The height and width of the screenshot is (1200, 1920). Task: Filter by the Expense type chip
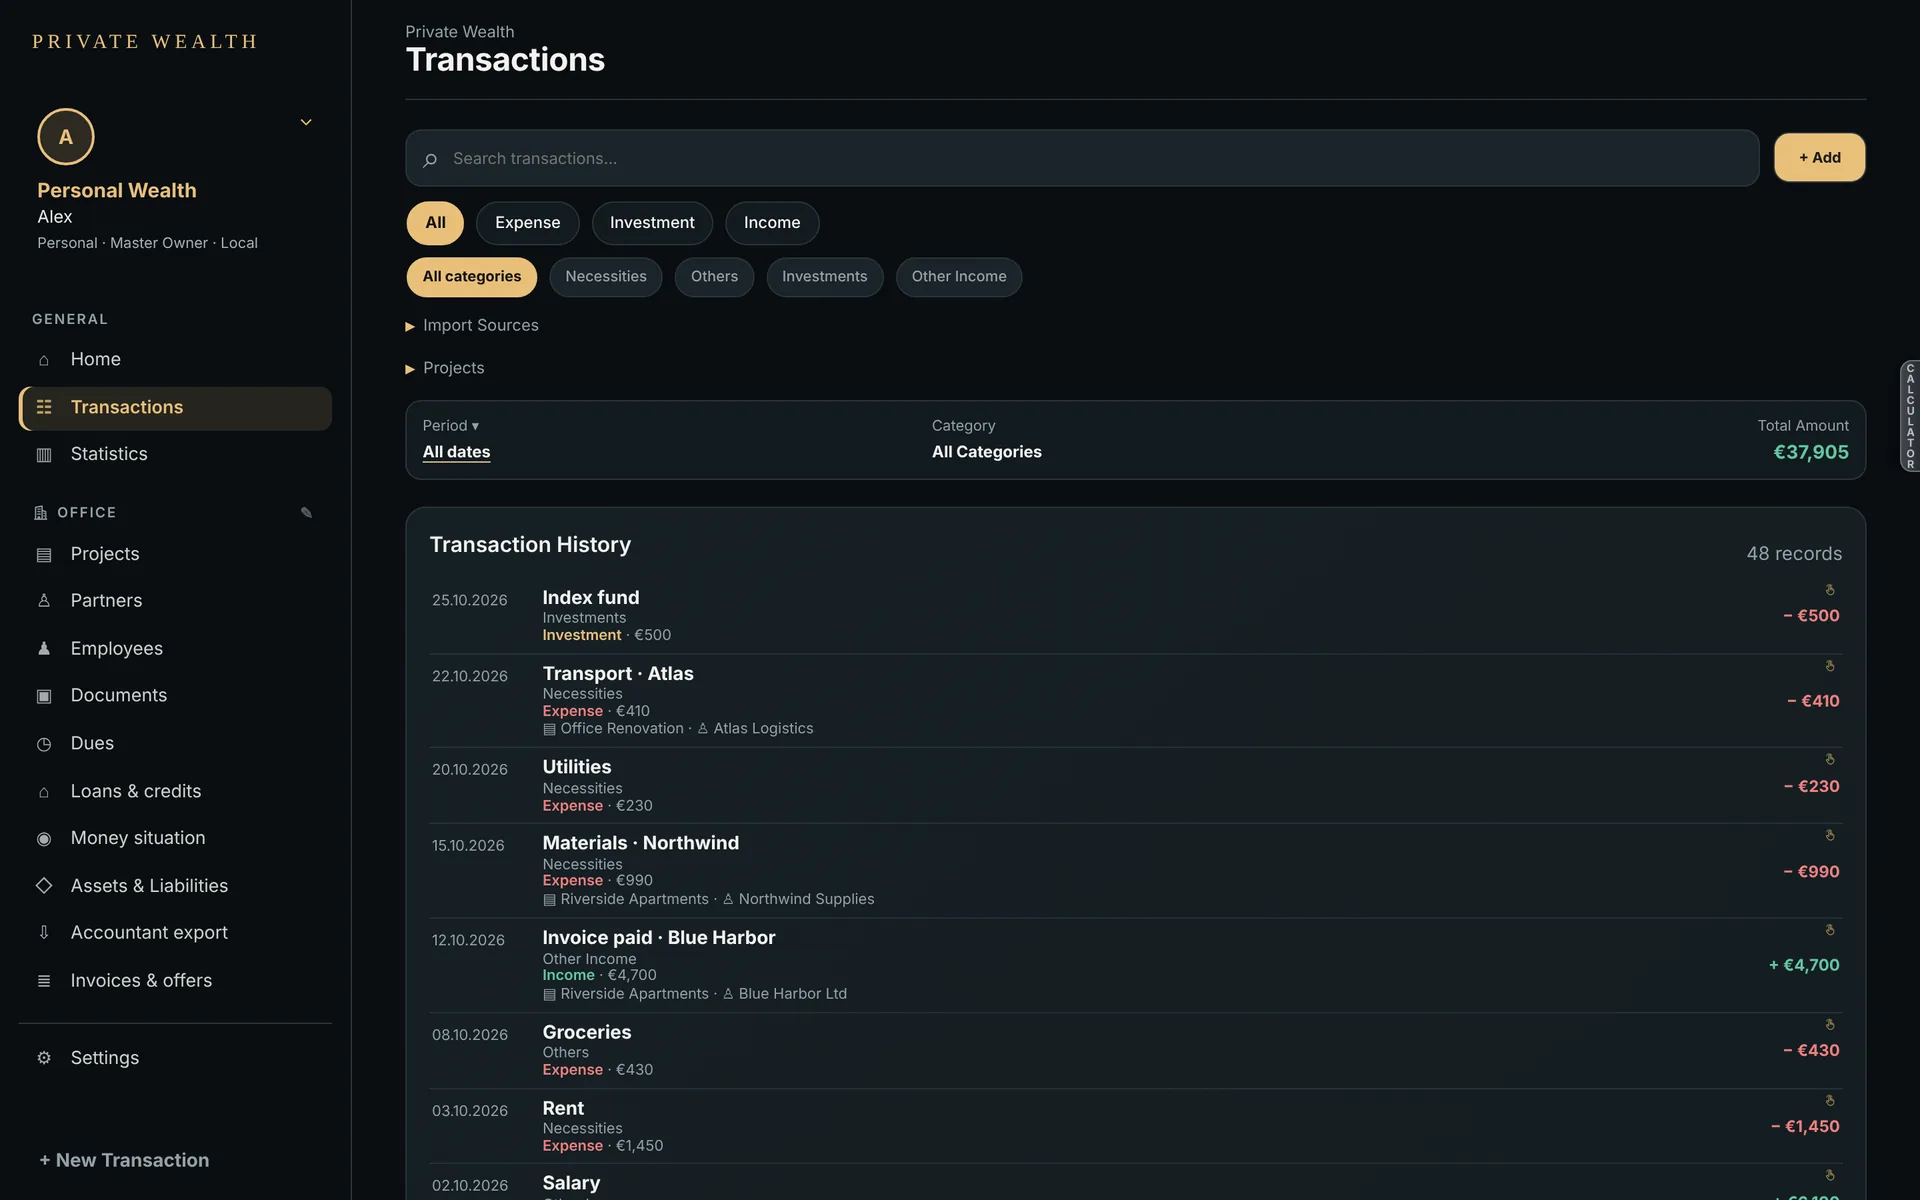tap(528, 223)
